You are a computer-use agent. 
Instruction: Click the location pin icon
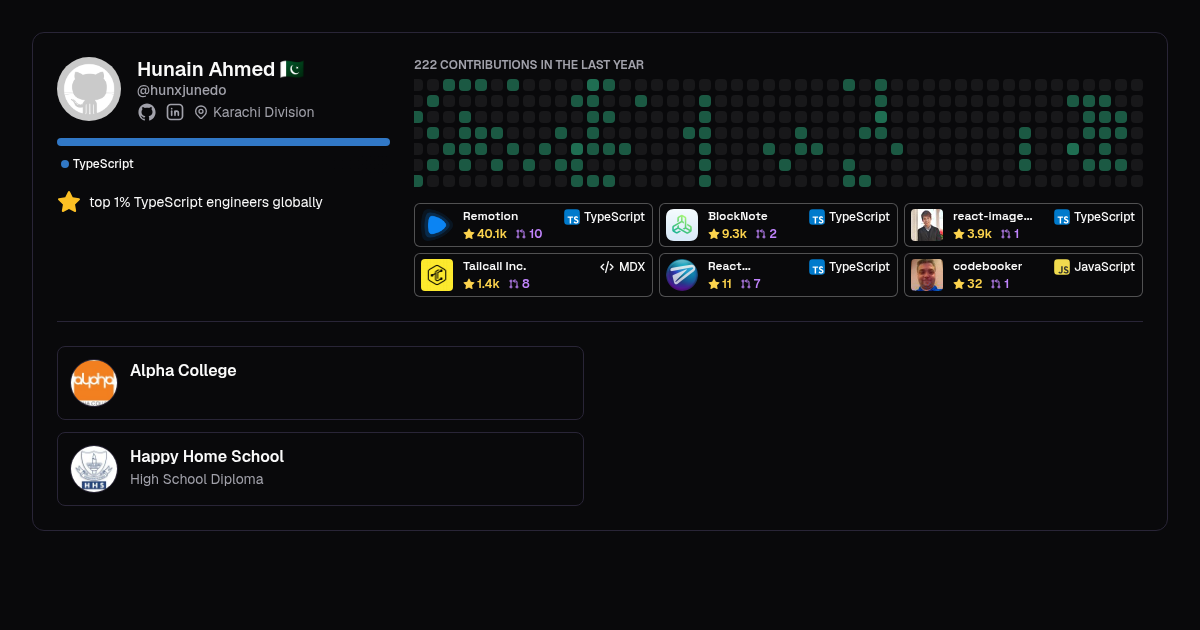(x=201, y=112)
